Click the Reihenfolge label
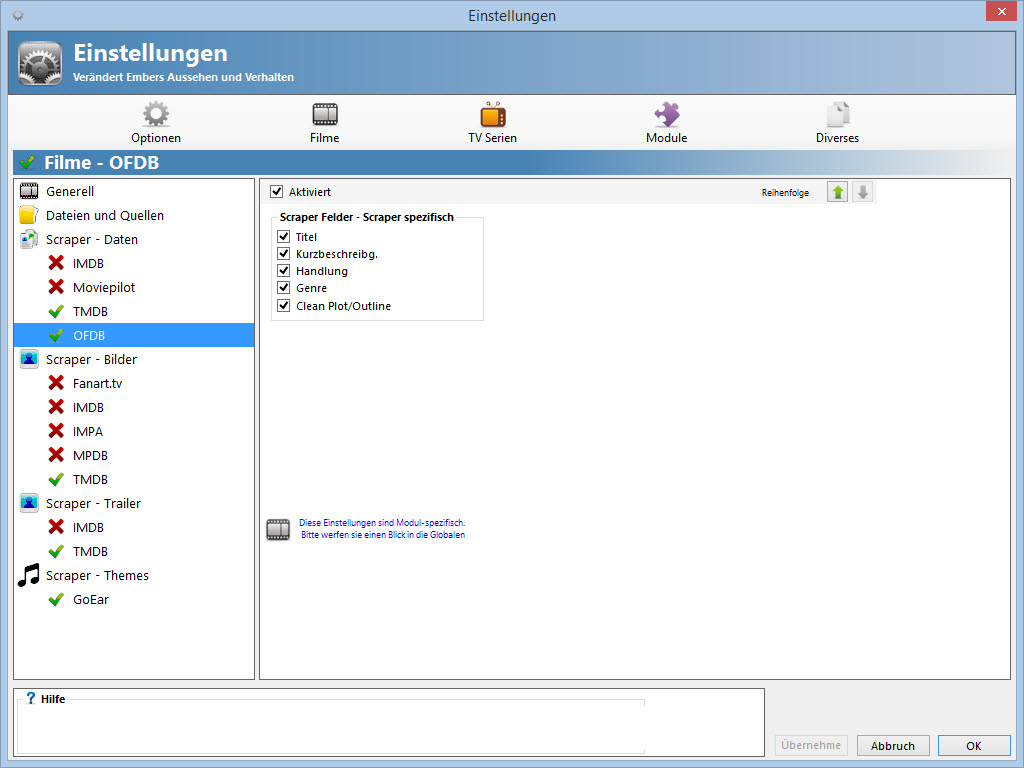 (x=785, y=193)
